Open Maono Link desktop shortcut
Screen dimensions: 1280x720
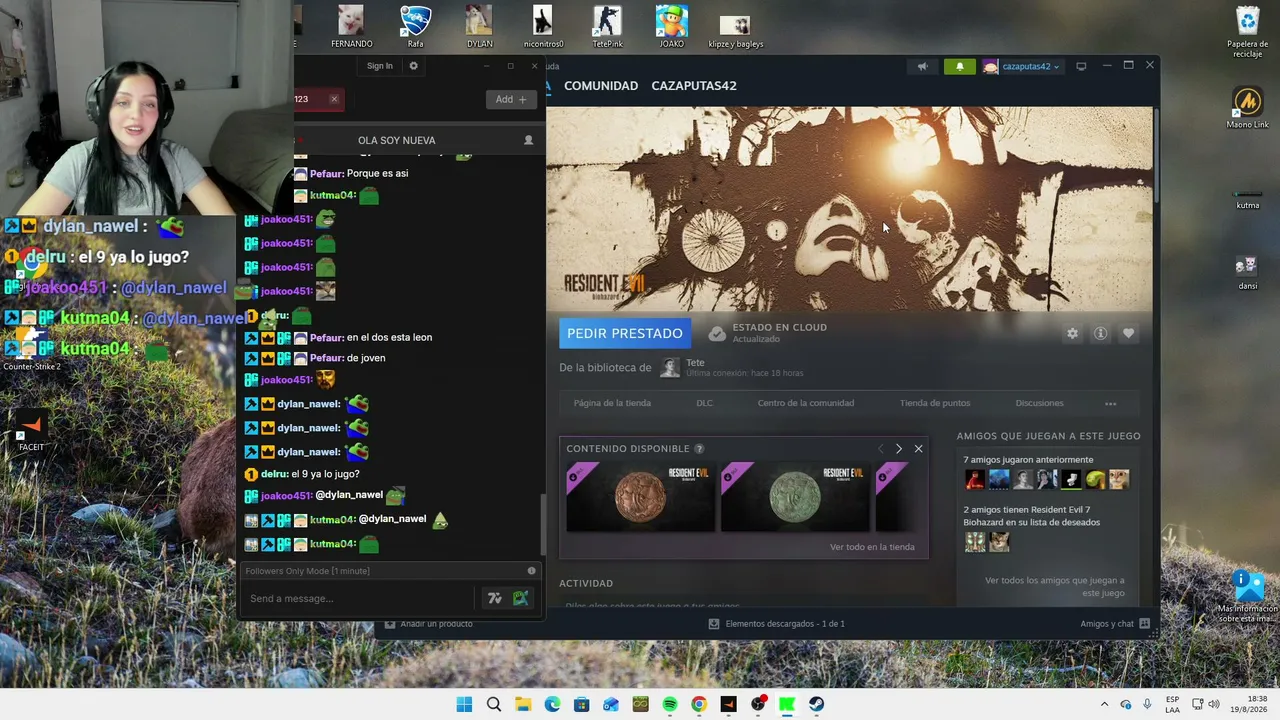[x=1247, y=108]
